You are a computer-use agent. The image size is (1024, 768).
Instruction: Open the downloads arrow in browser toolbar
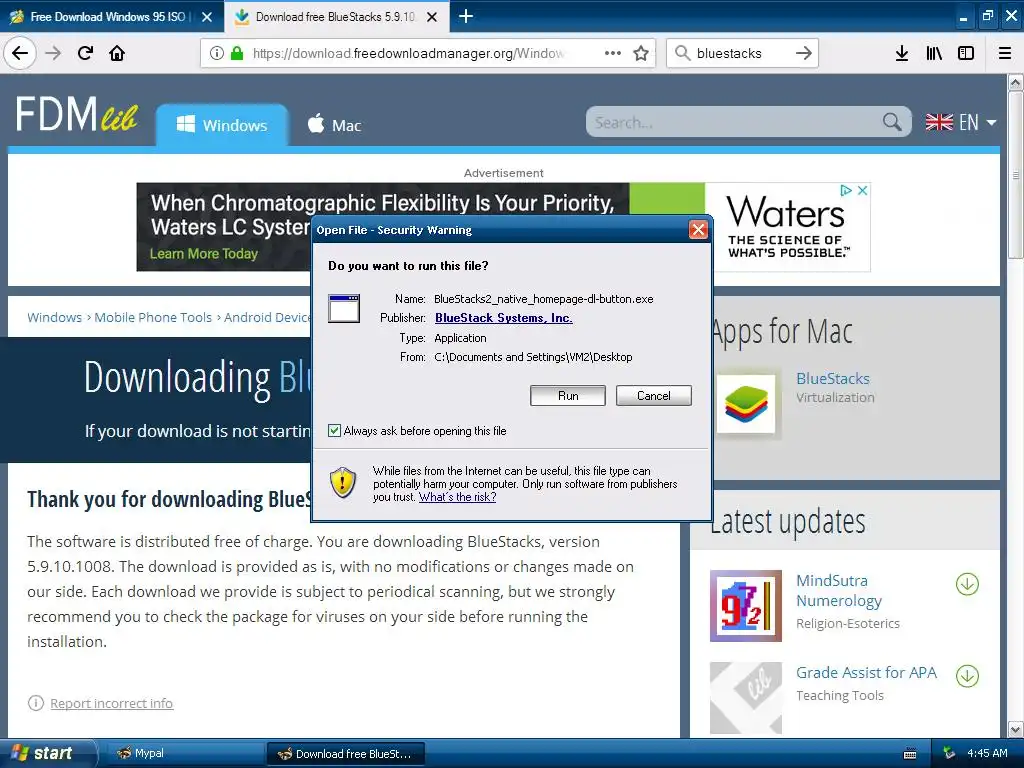(x=901, y=53)
